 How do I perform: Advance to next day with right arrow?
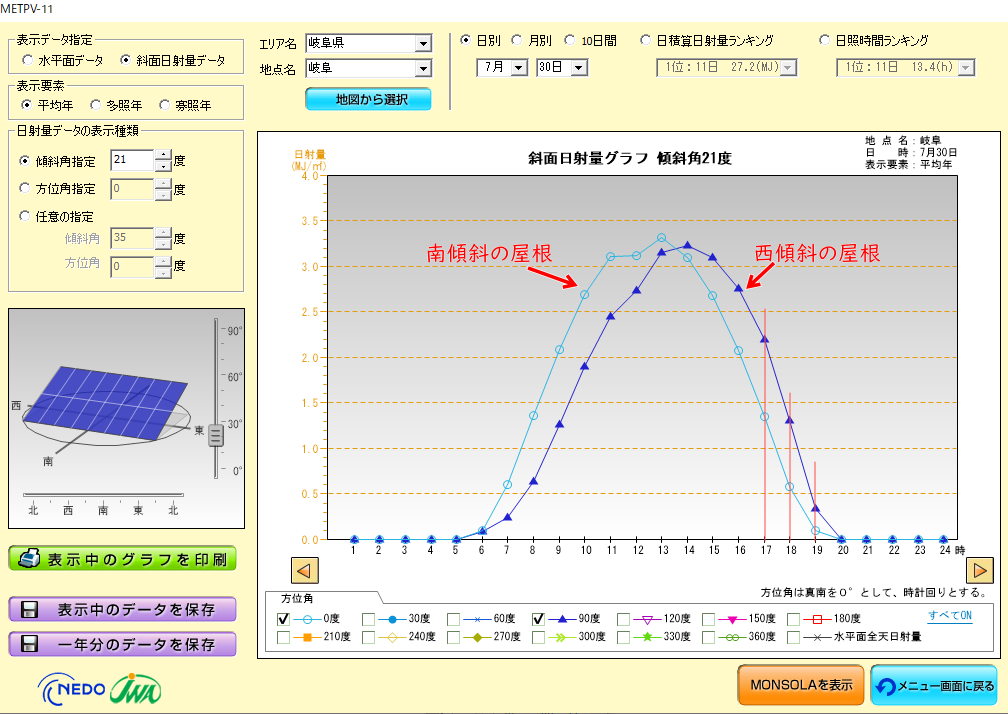click(x=980, y=570)
